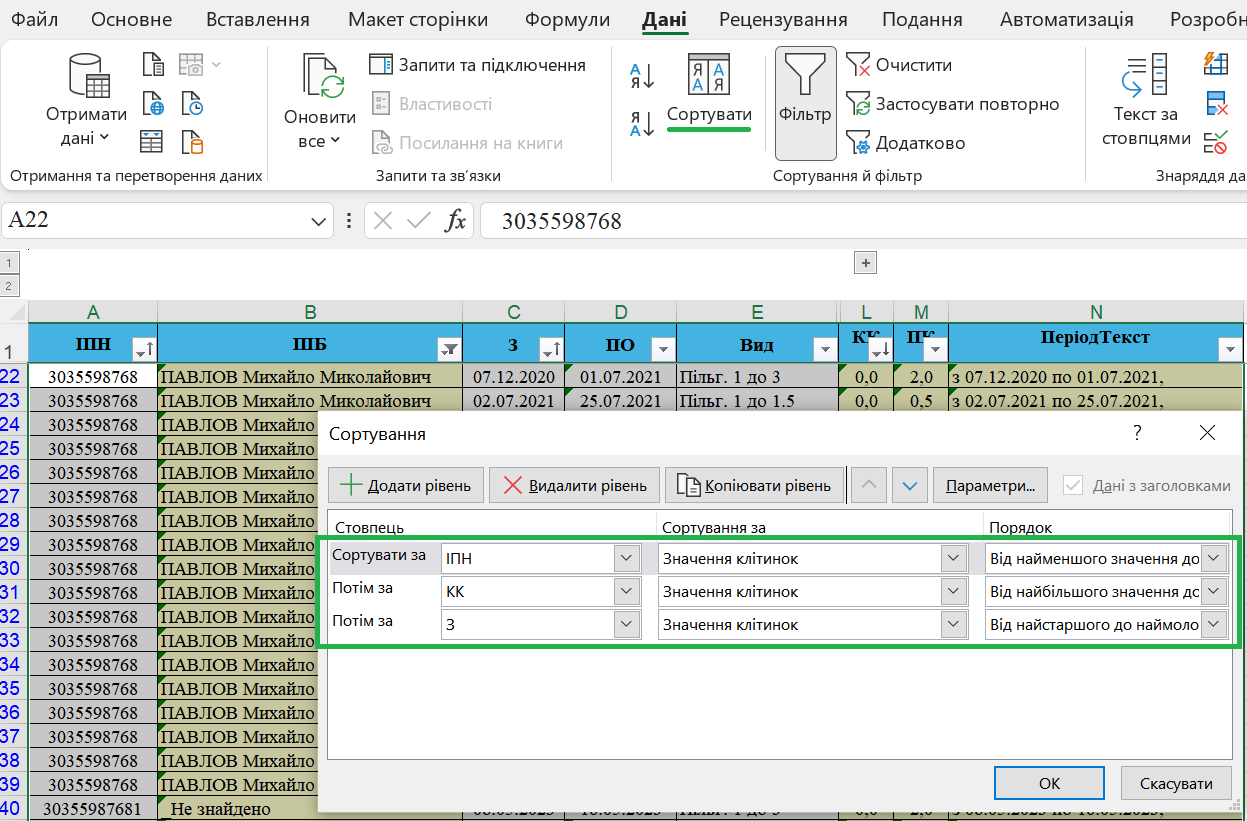Click the Додати рівень button

406,486
